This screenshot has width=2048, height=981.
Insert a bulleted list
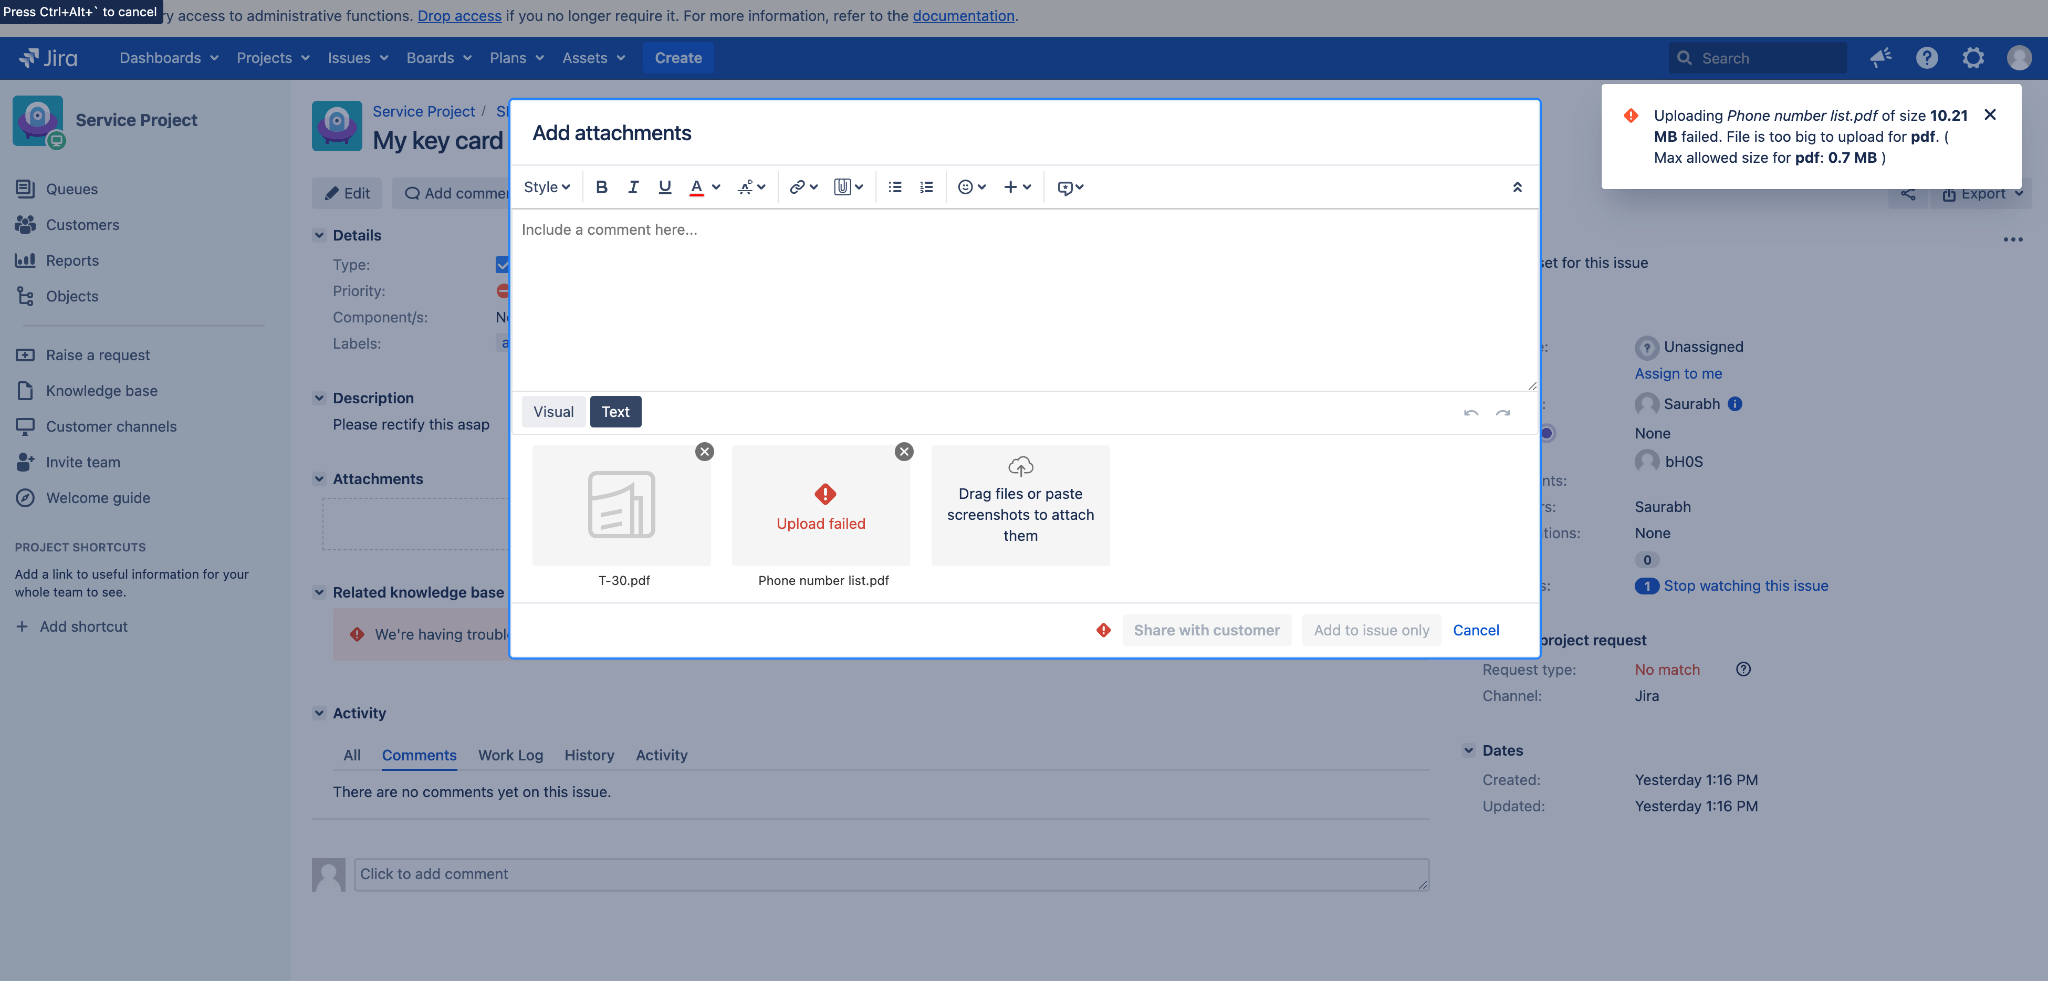point(895,187)
